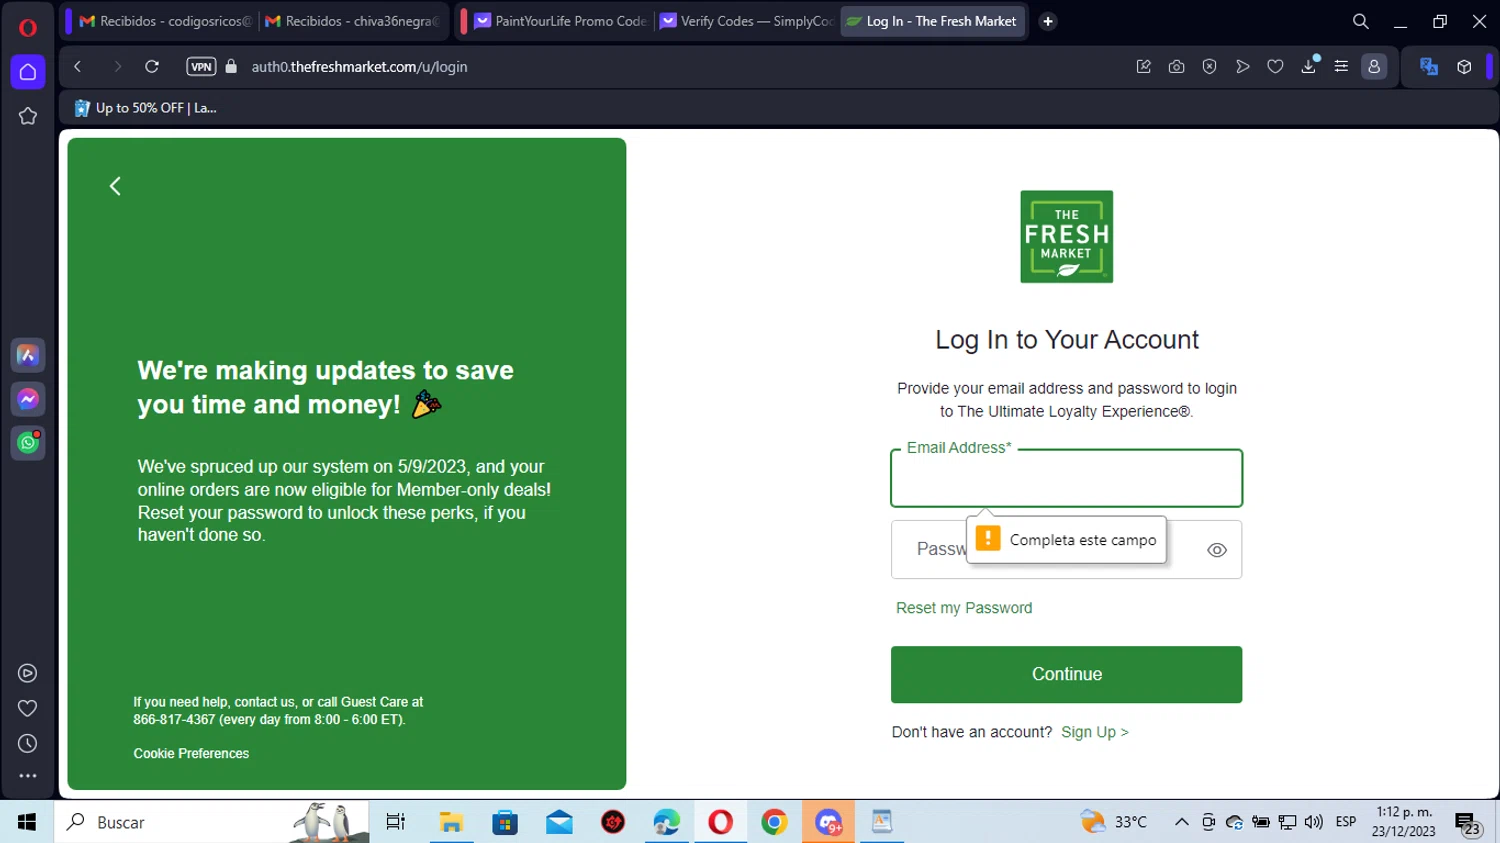1500x843 pixels.
Task: Open weather widget showing 33°C
Action: click(x=1114, y=822)
